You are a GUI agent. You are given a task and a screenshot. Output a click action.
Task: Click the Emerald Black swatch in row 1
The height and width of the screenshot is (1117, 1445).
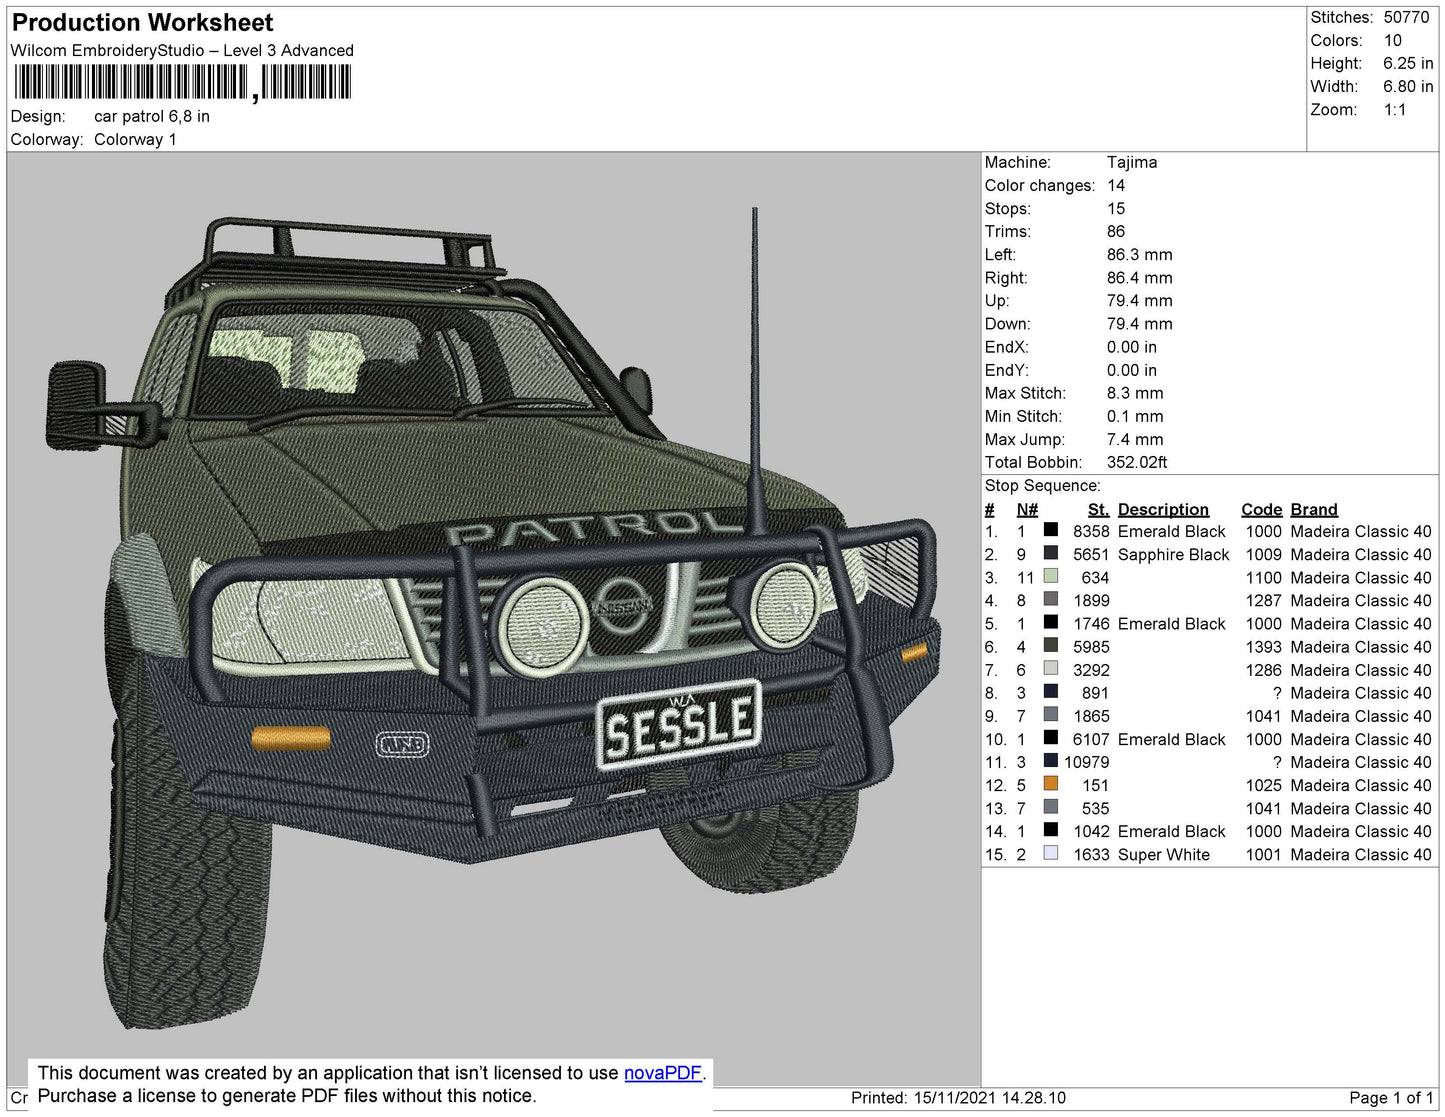point(1051,530)
